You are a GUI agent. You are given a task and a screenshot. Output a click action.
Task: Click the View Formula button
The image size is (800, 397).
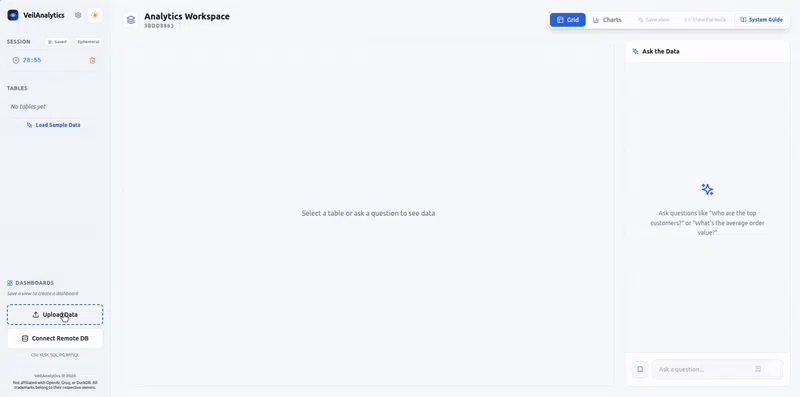[x=705, y=20]
